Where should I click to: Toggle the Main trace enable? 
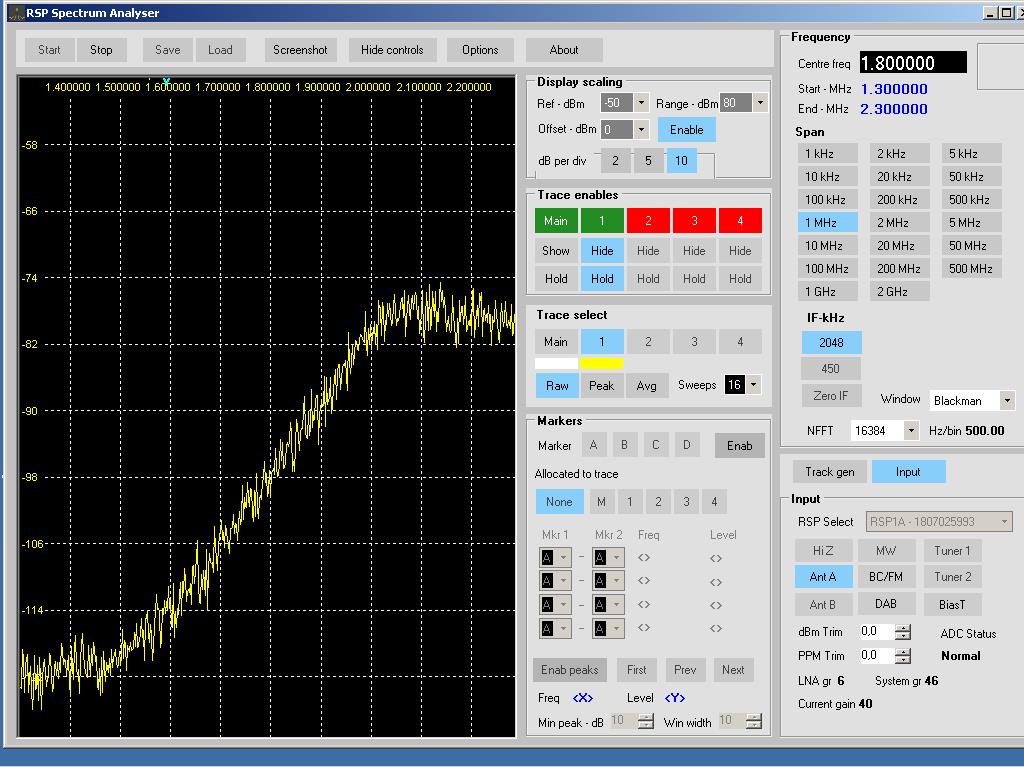coord(556,221)
